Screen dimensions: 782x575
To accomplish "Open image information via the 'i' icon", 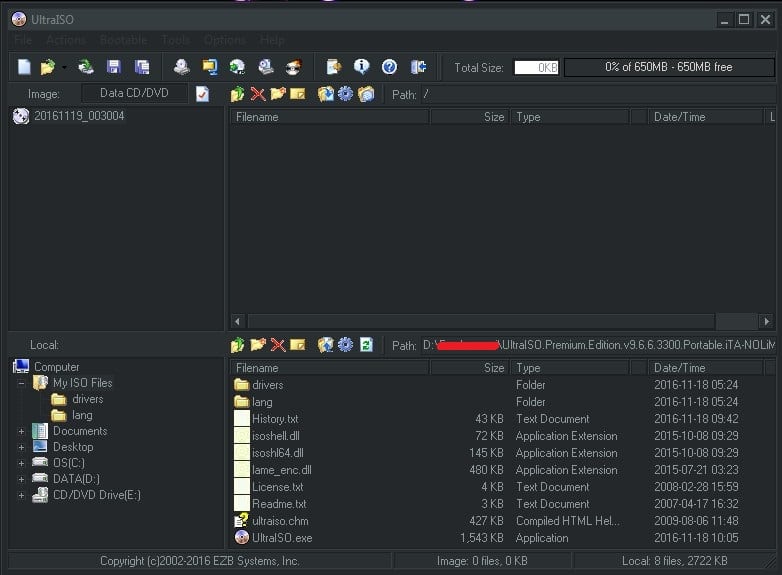I will (362, 66).
